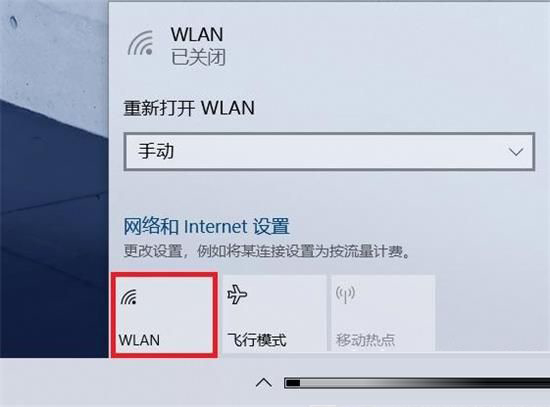Click the 手动 text in the schedule selector
550x407 pixels.
point(156,151)
